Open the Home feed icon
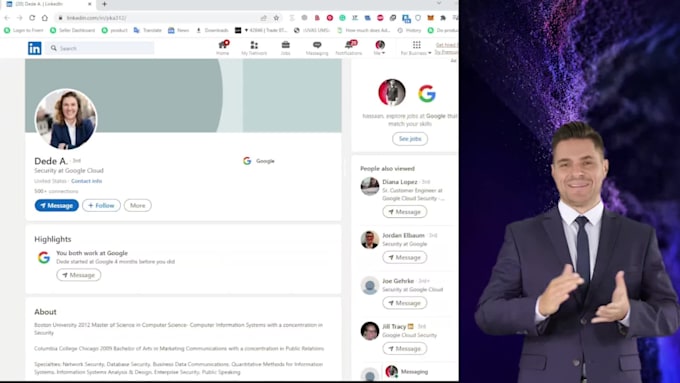680x383 pixels. click(223, 48)
